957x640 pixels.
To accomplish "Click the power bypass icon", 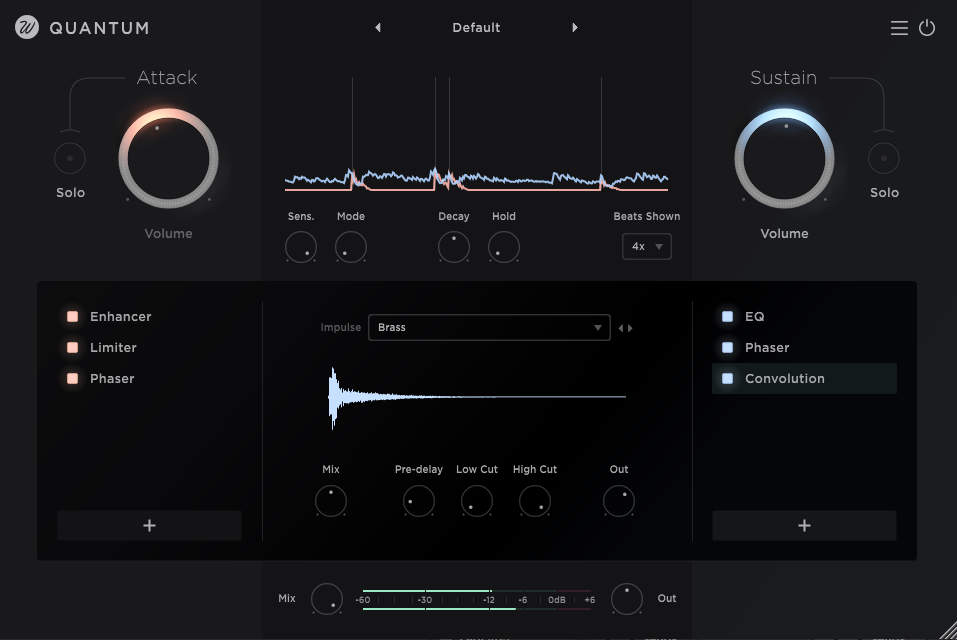I will (927, 28).
